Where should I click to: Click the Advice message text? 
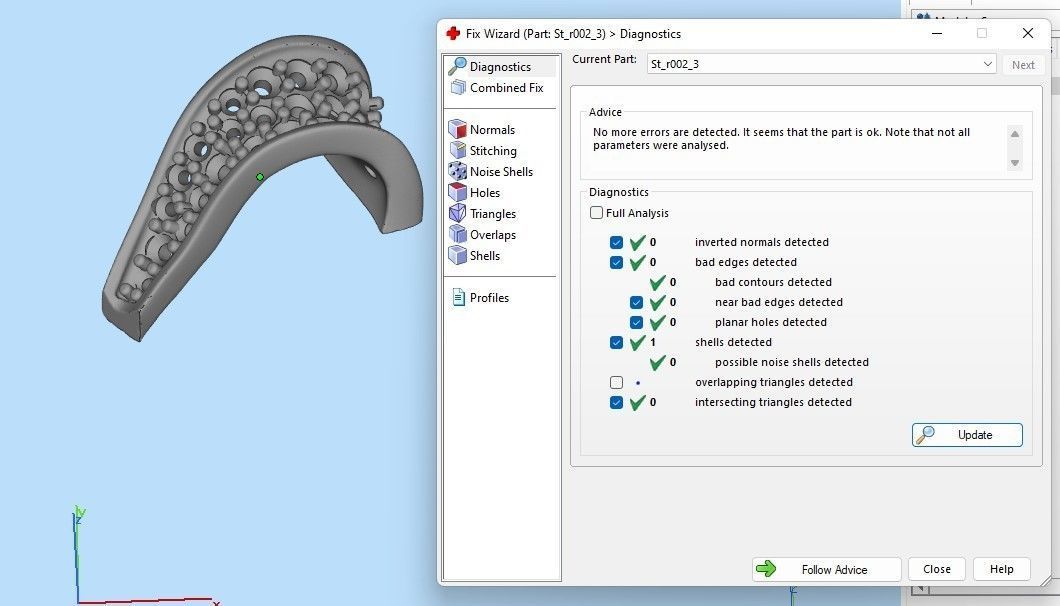pyautogui.click(x=781, y=139)
